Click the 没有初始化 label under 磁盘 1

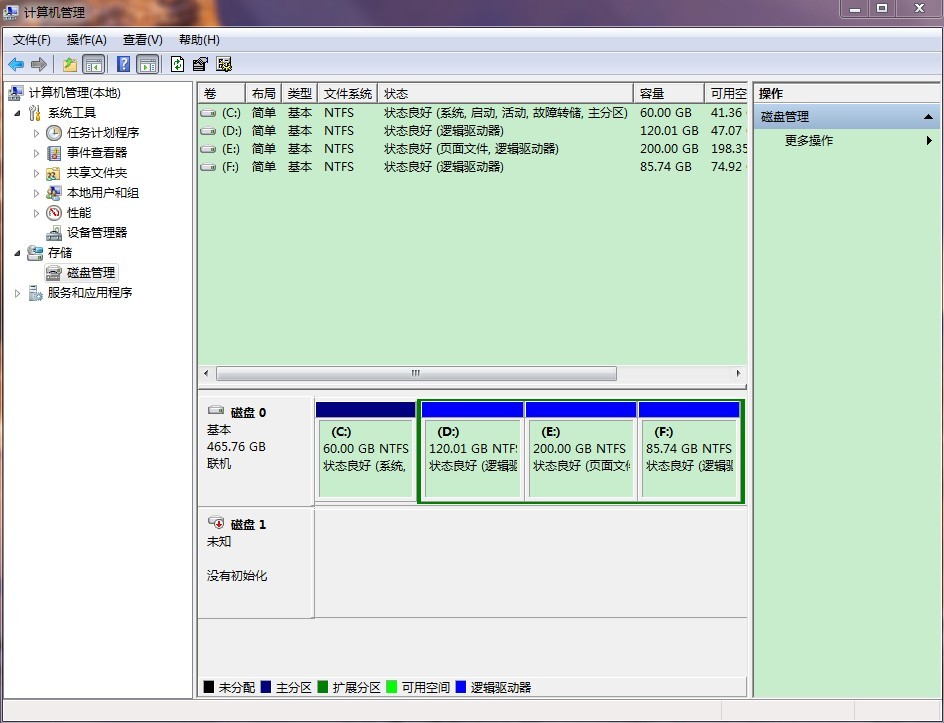coord(237,576)
